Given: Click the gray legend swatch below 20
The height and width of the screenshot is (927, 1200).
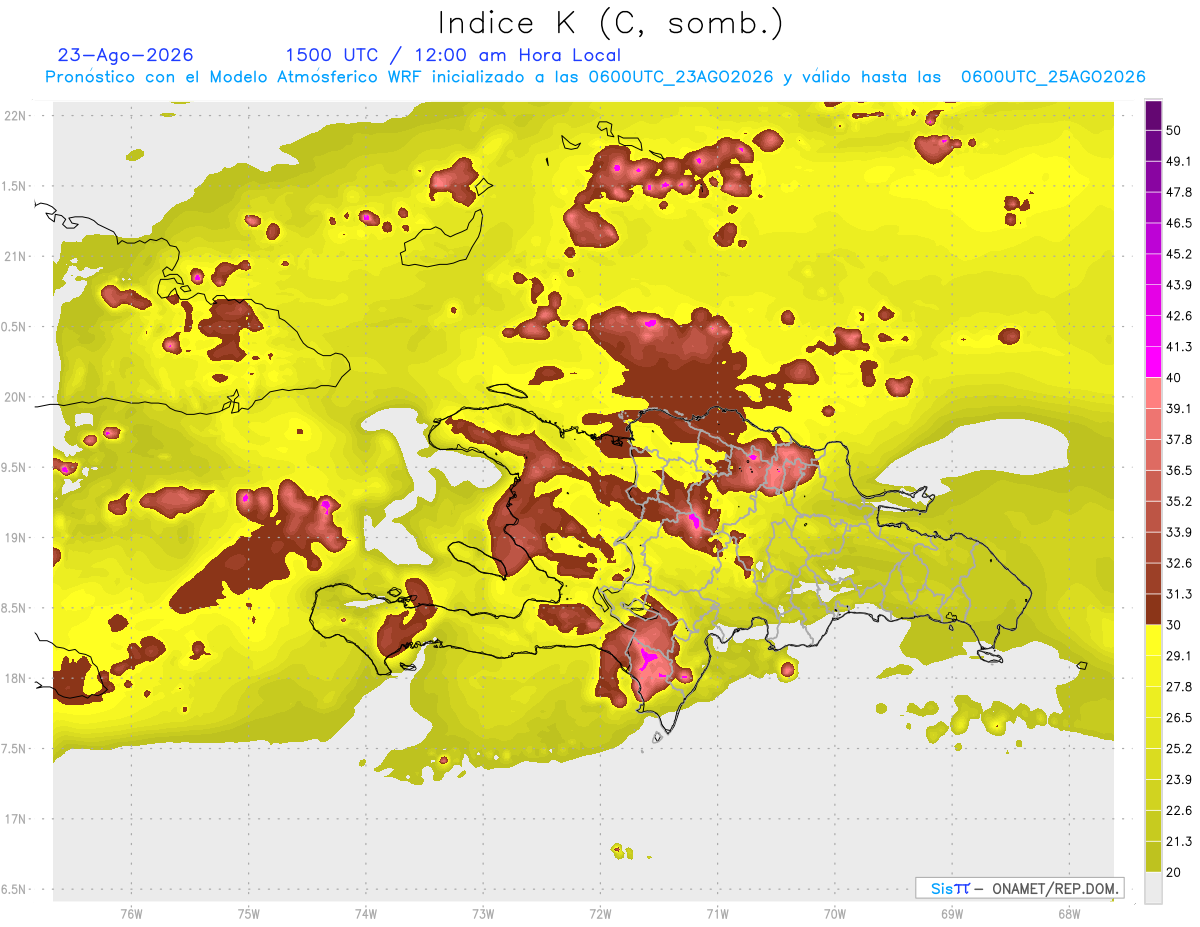Looking at the screenshot, I should (x=1154, y=888).
